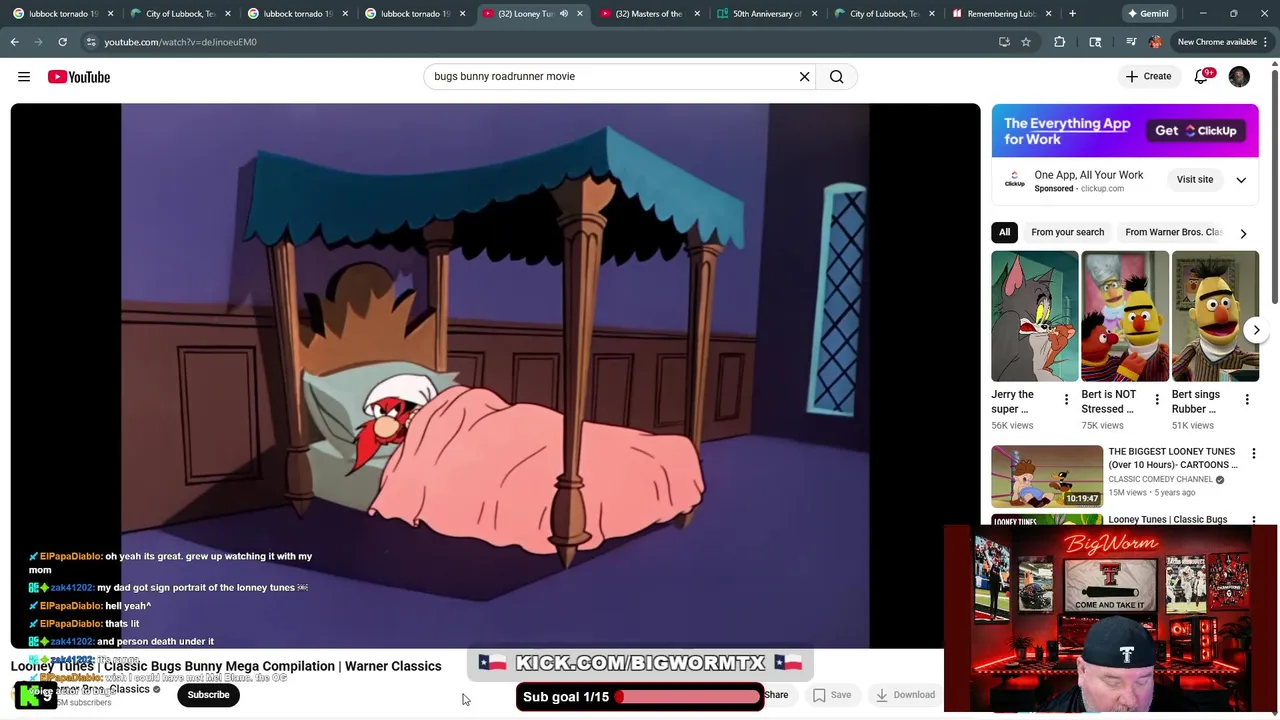Advance the Shorts shelf next arrow
1280x720 pixels.
coord(1257,330)
